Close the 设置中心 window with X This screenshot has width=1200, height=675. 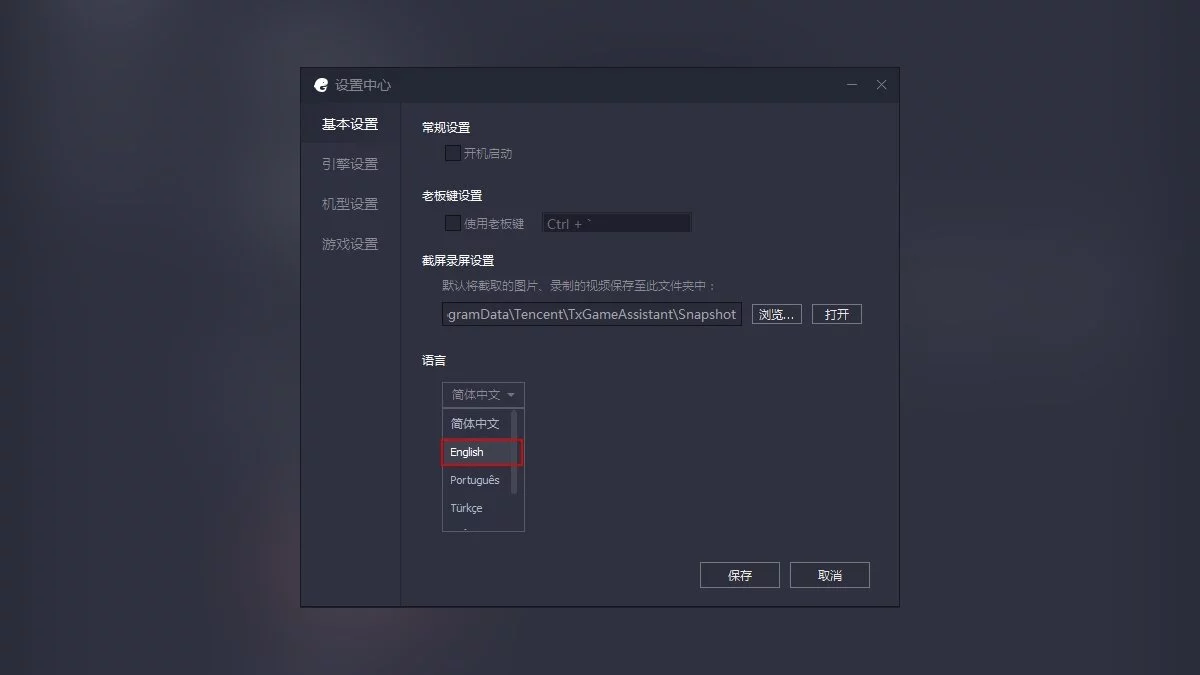pos(881,85)
